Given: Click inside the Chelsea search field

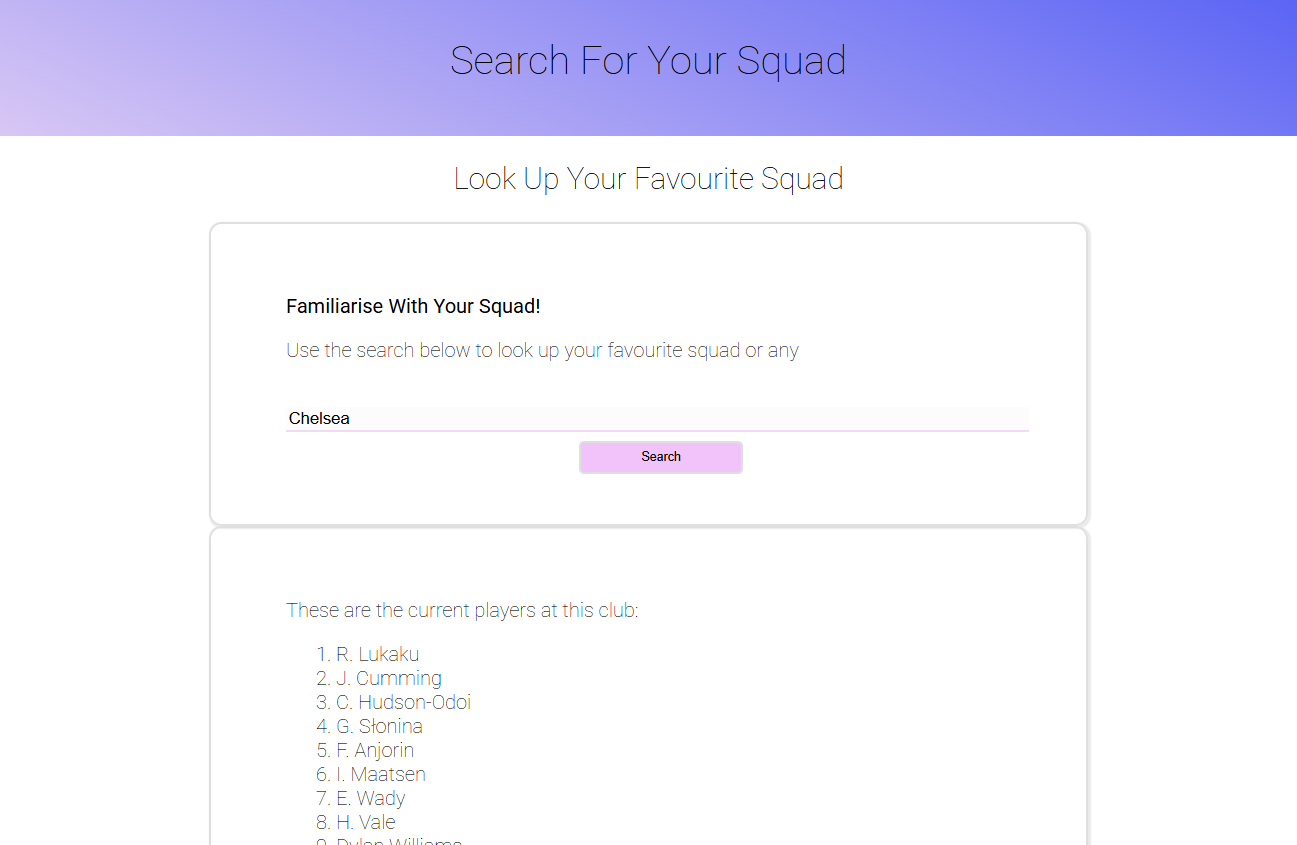Looking at the screenshot, I should tap(657, 418).
